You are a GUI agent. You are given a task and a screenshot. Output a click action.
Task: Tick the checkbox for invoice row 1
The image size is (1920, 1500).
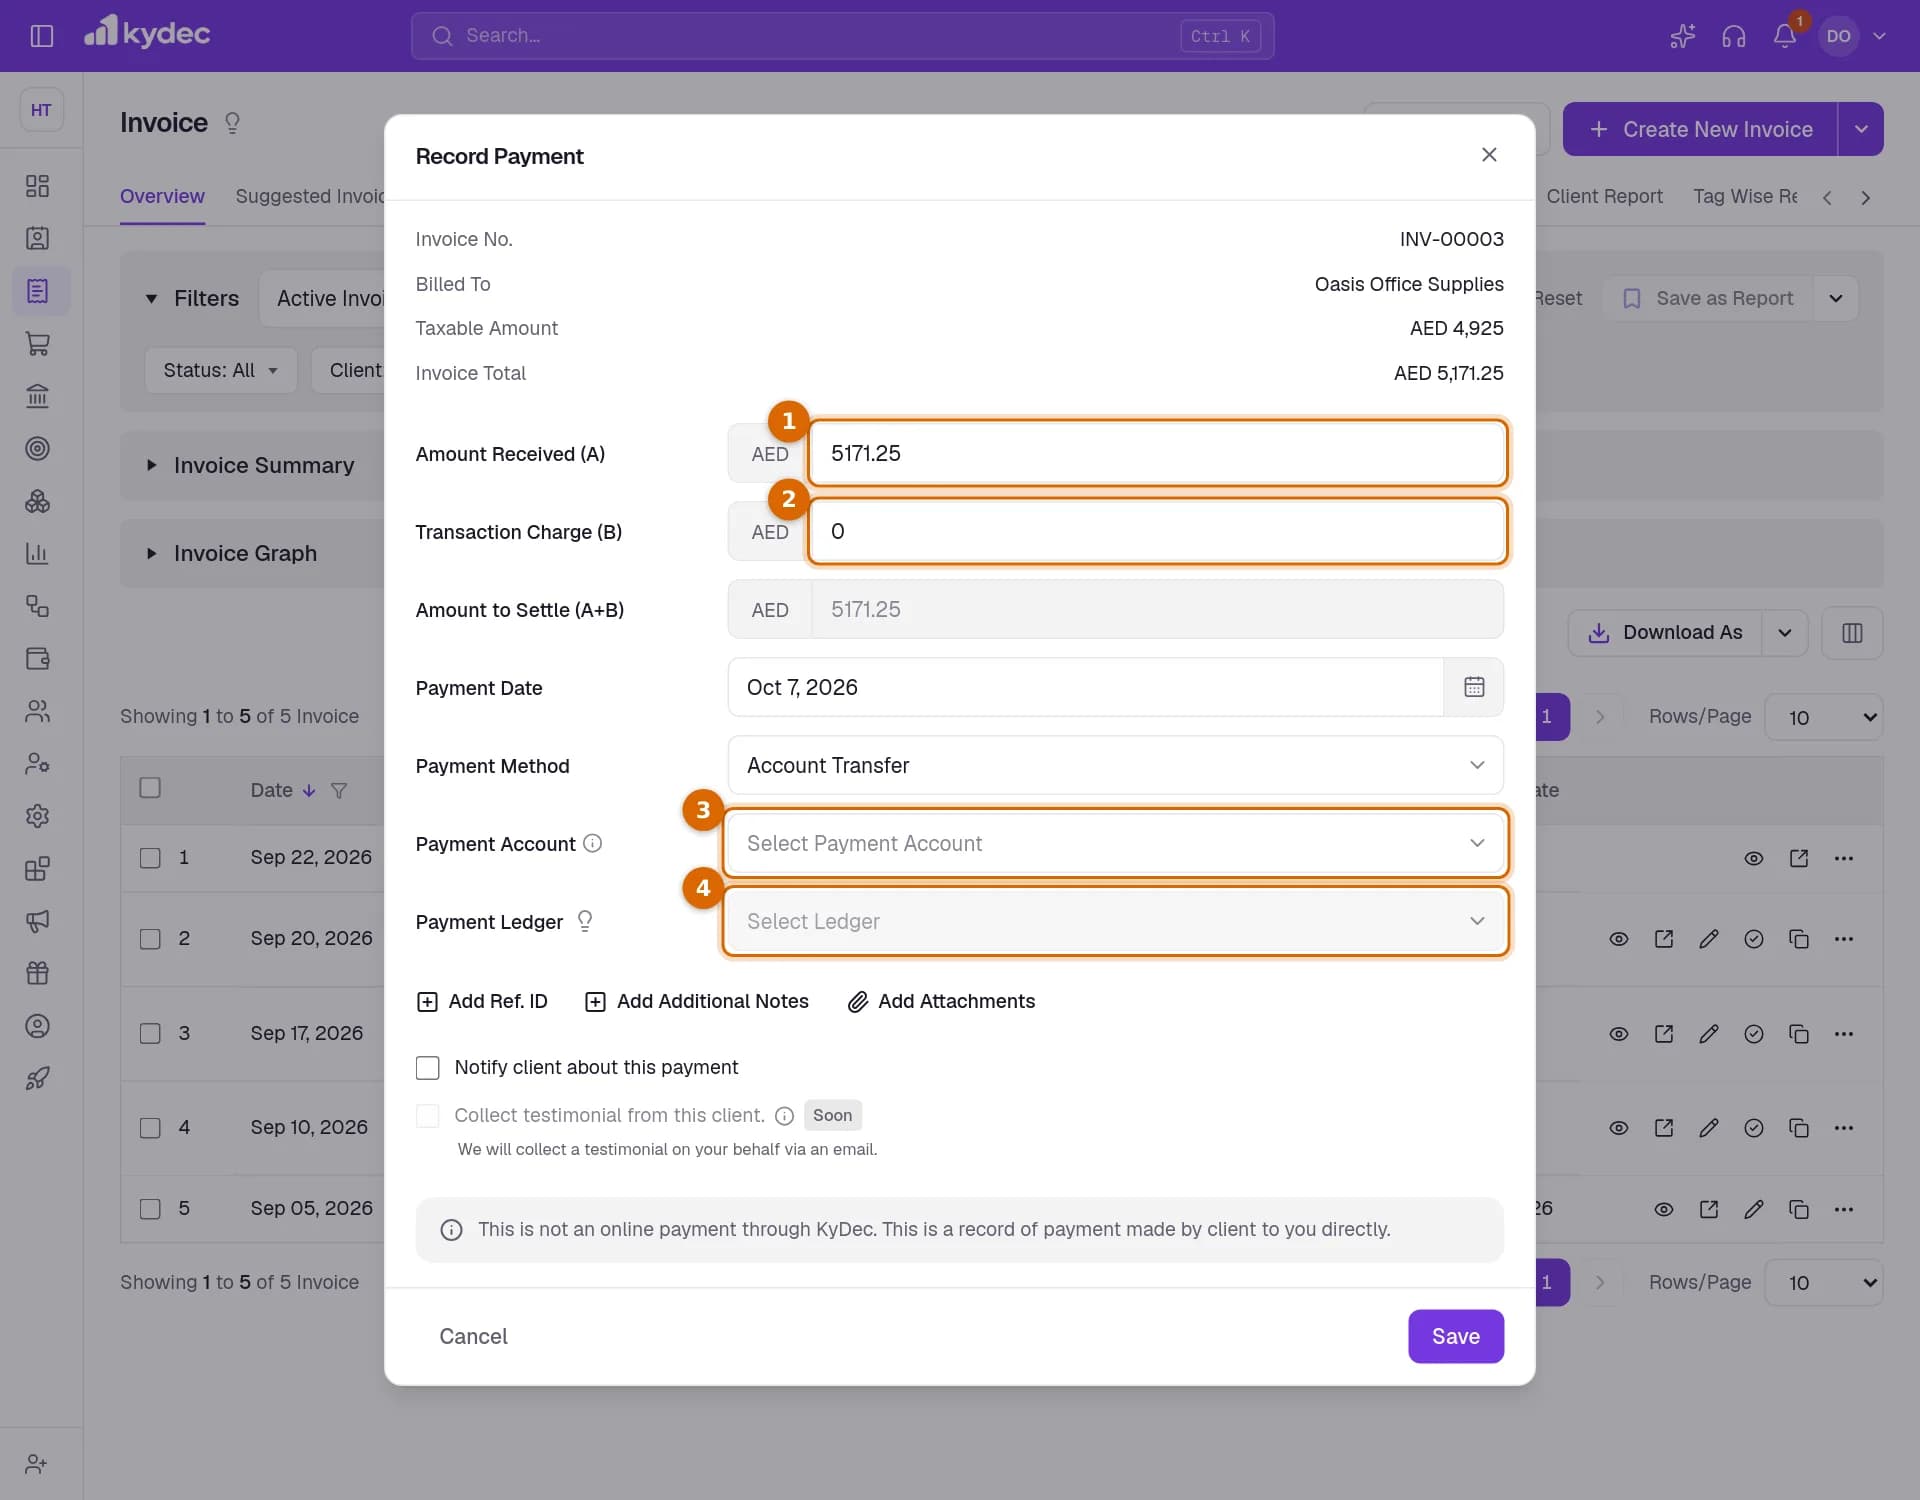(x=150, y=858)
